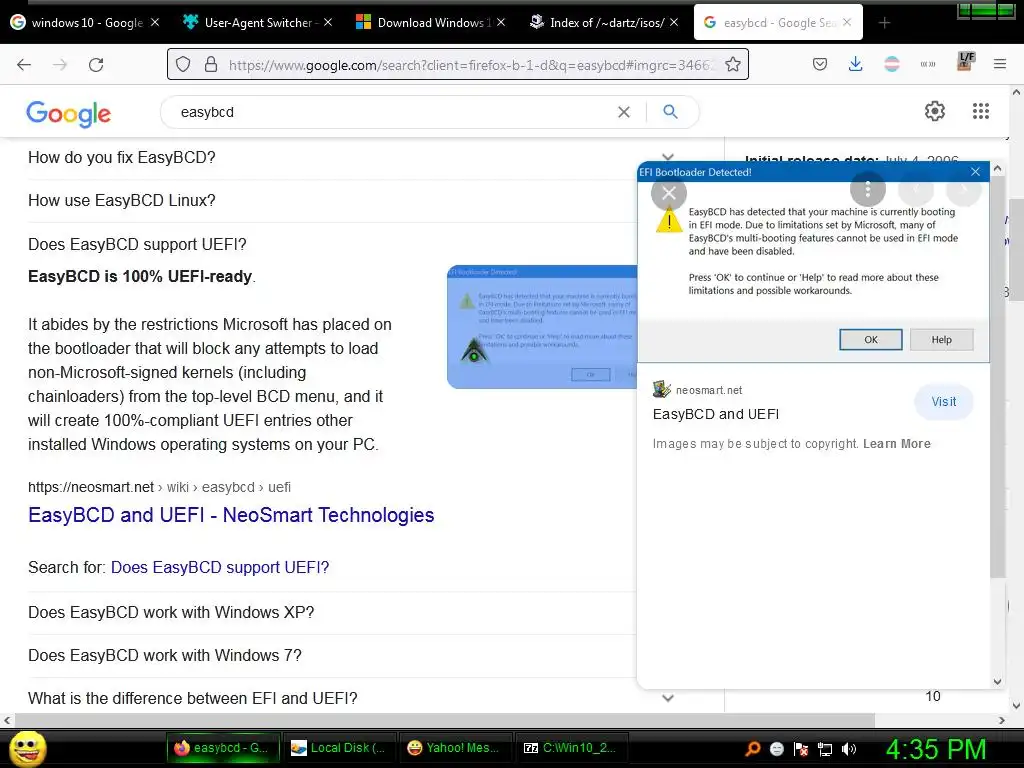Switch to the windows 10 - Google tab
The width and height of the screenshot is (1024, 768).
85,22
